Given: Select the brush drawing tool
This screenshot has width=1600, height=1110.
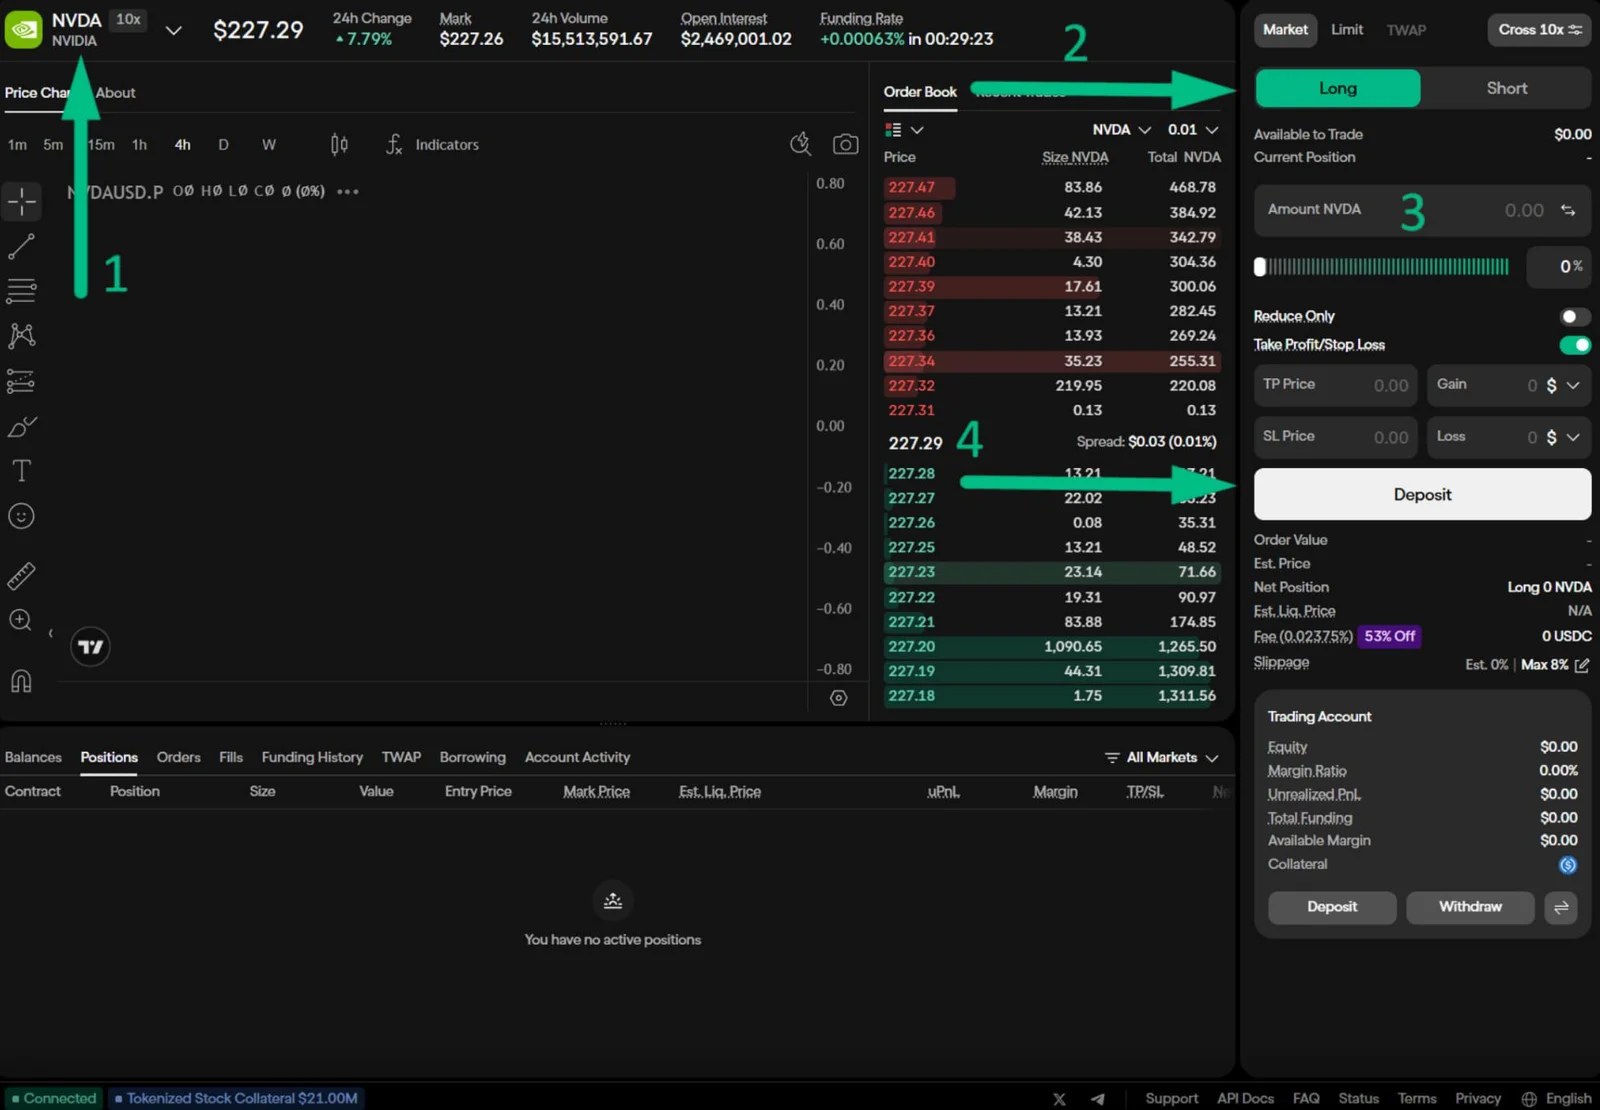Looking at the screenshot, I should tap(22, 427).
